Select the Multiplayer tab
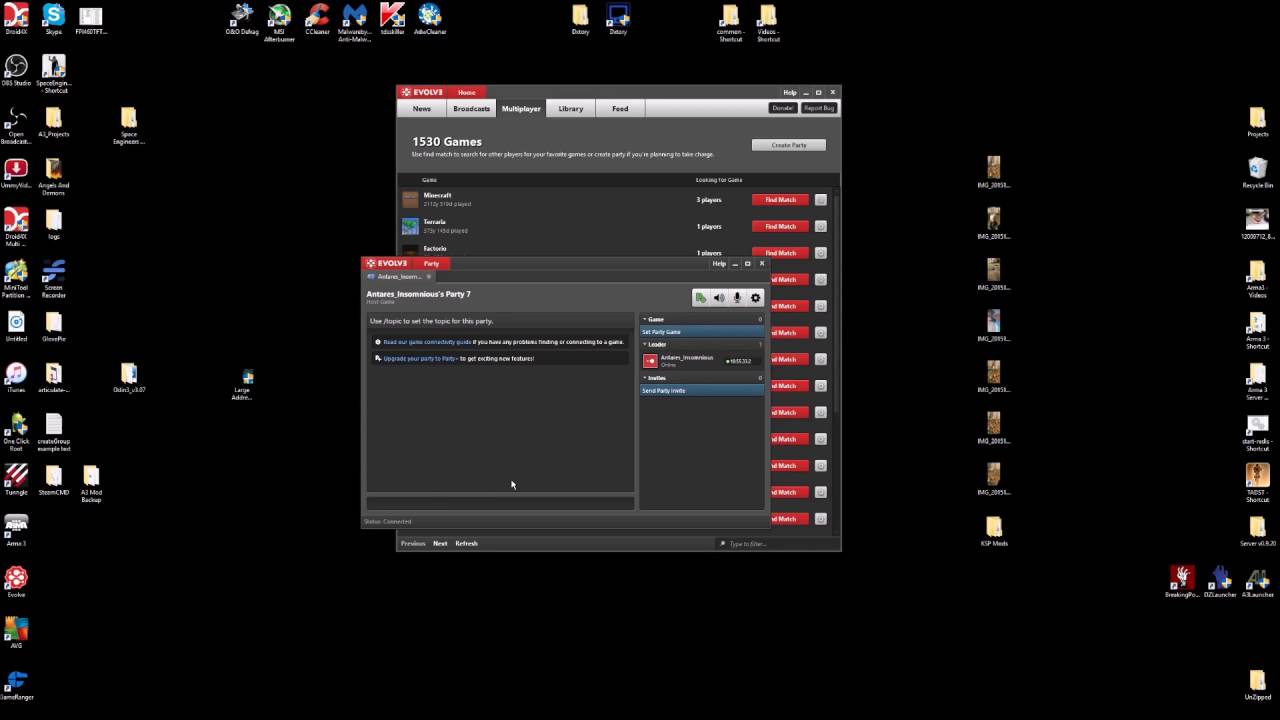The image size is (1280, 720). click(x=521, y=108)
